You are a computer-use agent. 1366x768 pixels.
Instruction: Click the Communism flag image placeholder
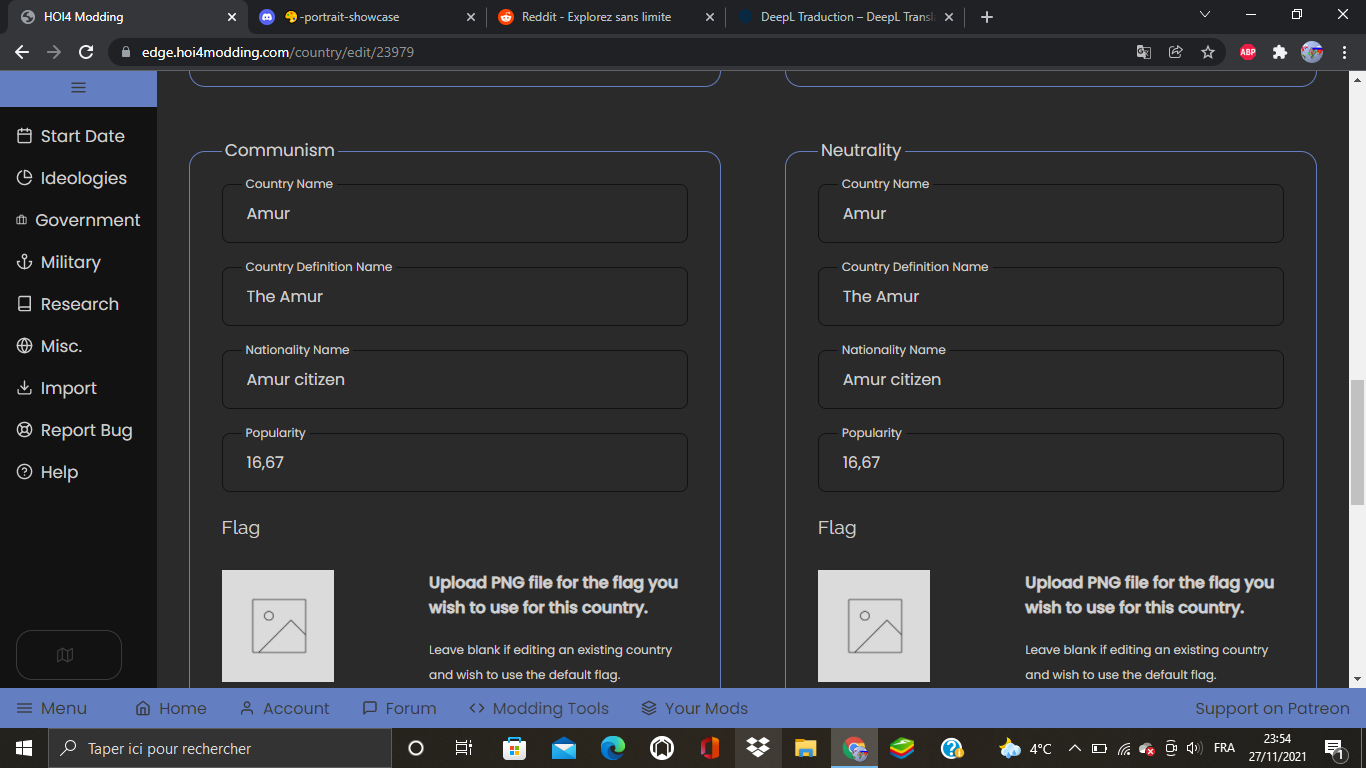coord(278,626)
